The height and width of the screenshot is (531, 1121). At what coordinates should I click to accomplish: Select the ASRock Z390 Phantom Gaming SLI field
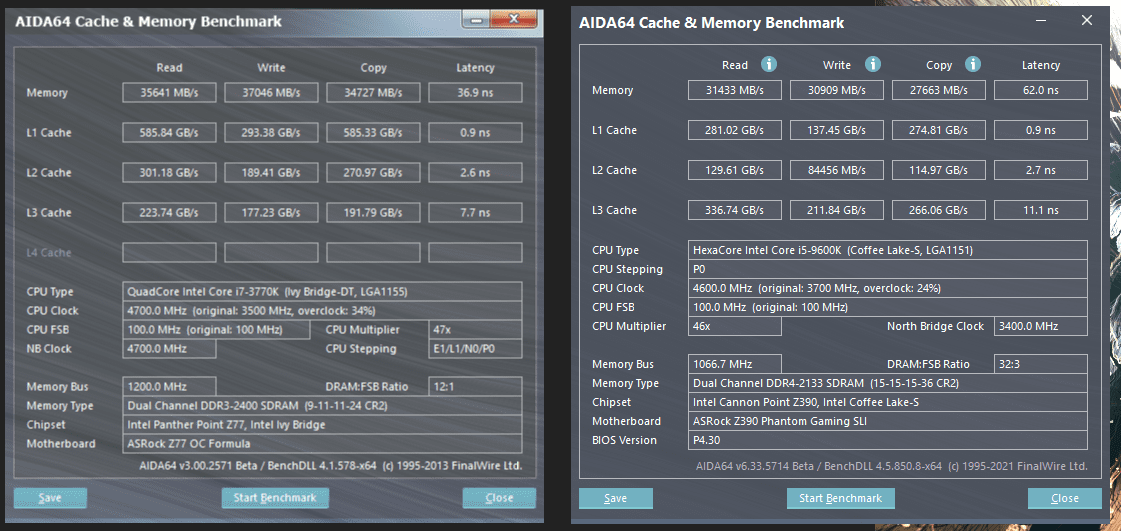[888, 421]
